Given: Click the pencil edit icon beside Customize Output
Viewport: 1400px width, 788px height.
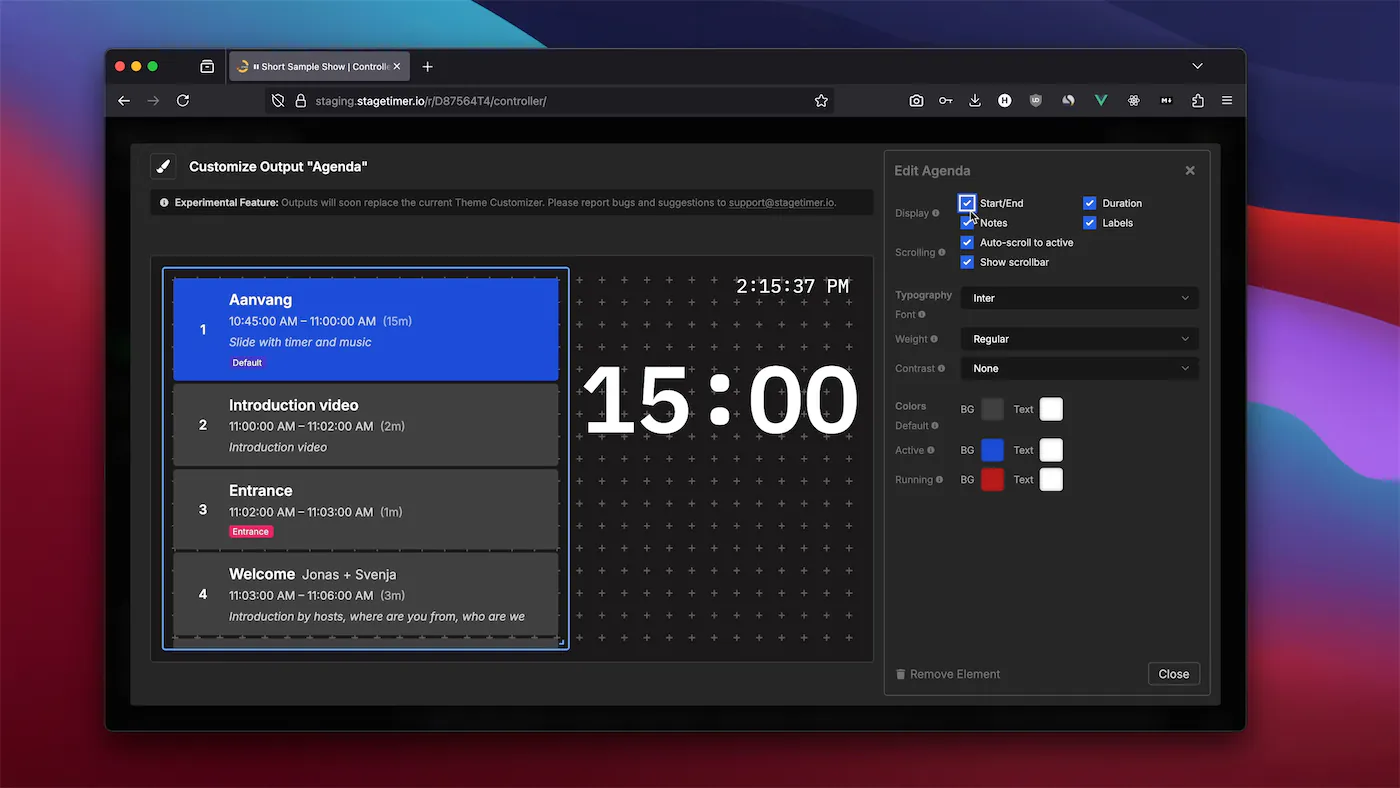Looking at the screenshot, I should pos(163,165).
